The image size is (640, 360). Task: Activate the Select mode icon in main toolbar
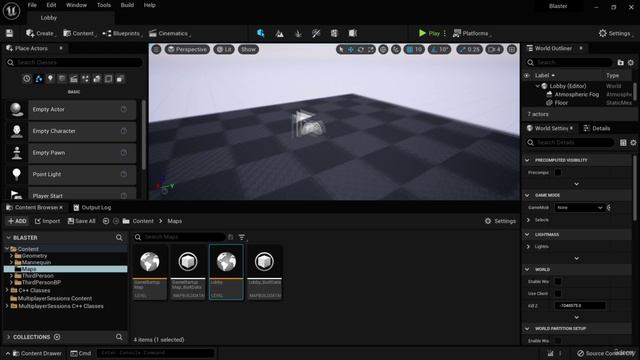pyautogui.click(x=260, y=33)
